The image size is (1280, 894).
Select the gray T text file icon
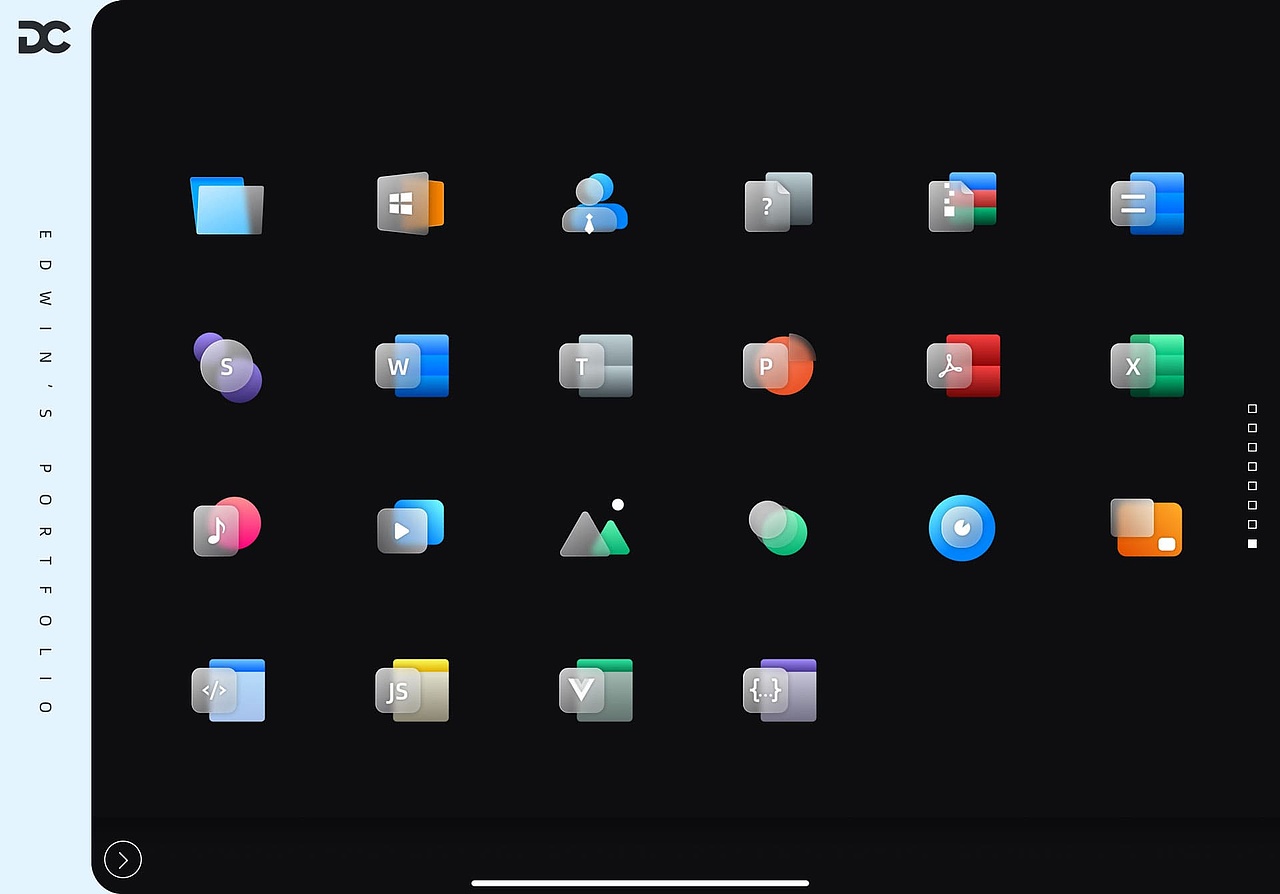596,366
